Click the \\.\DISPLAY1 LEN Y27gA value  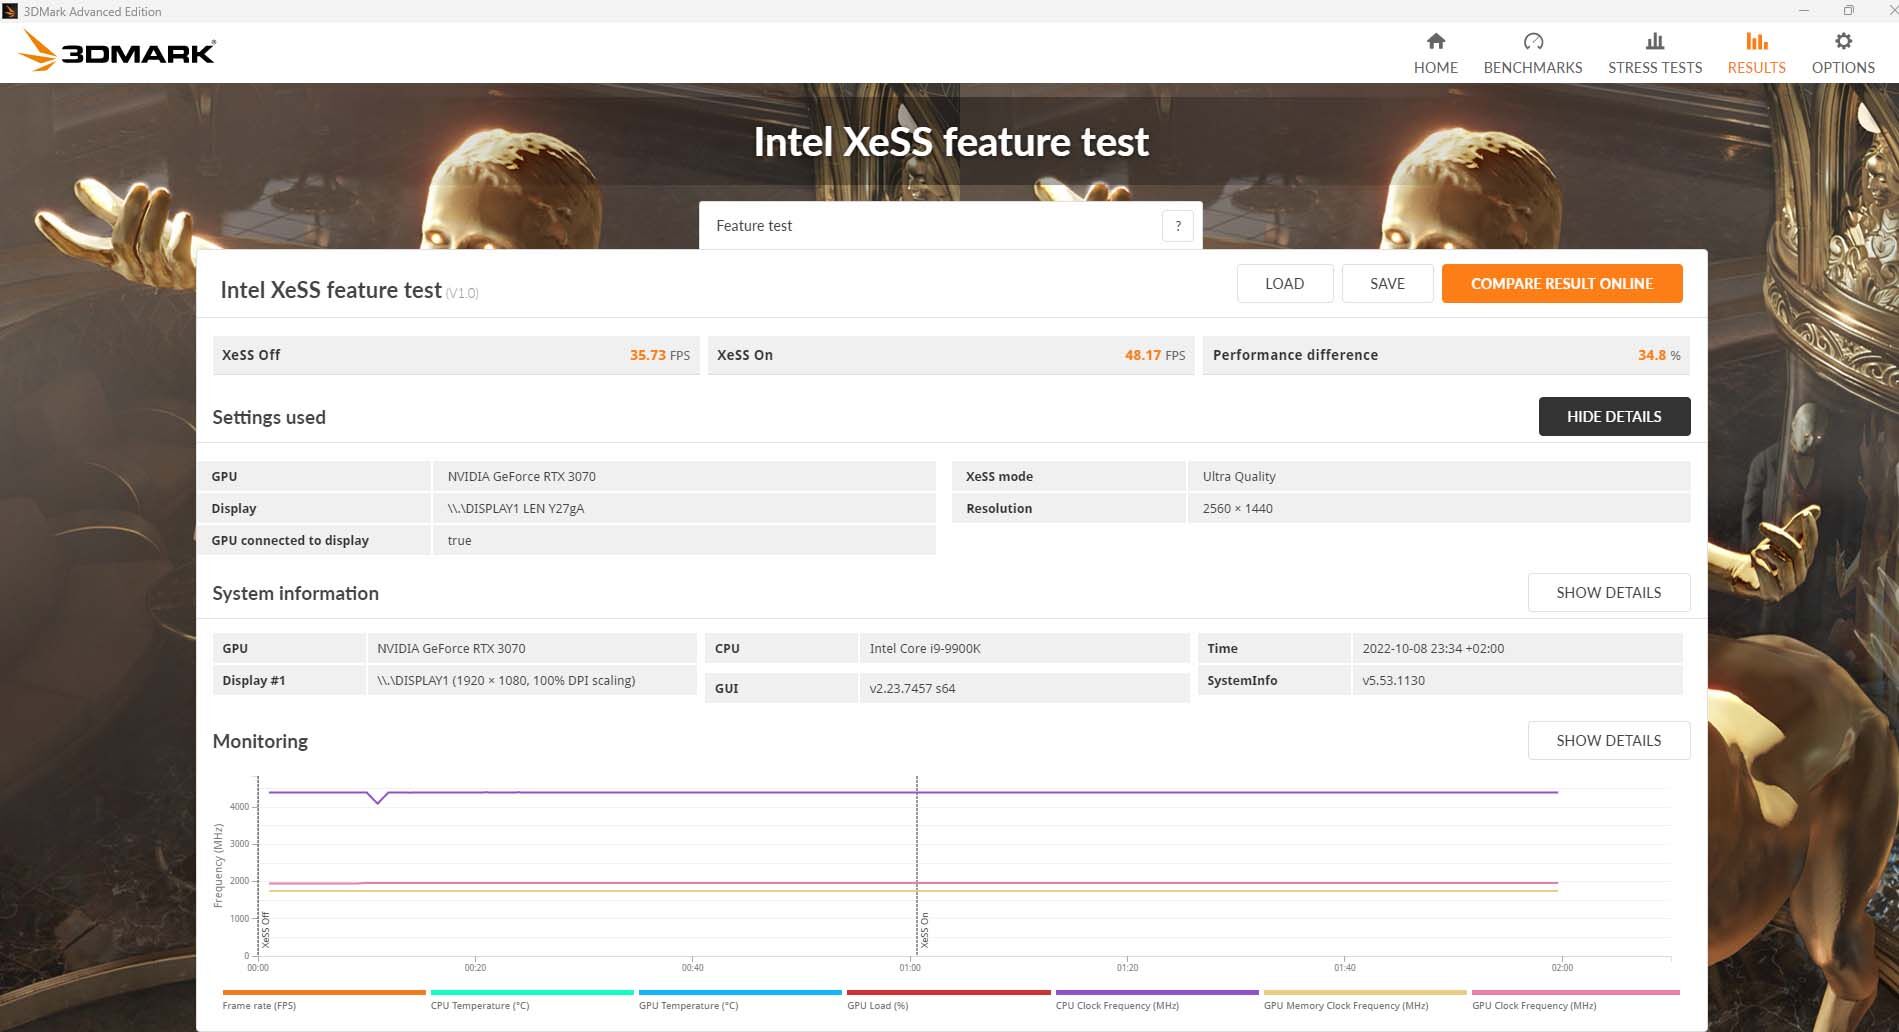pos(516,508)
